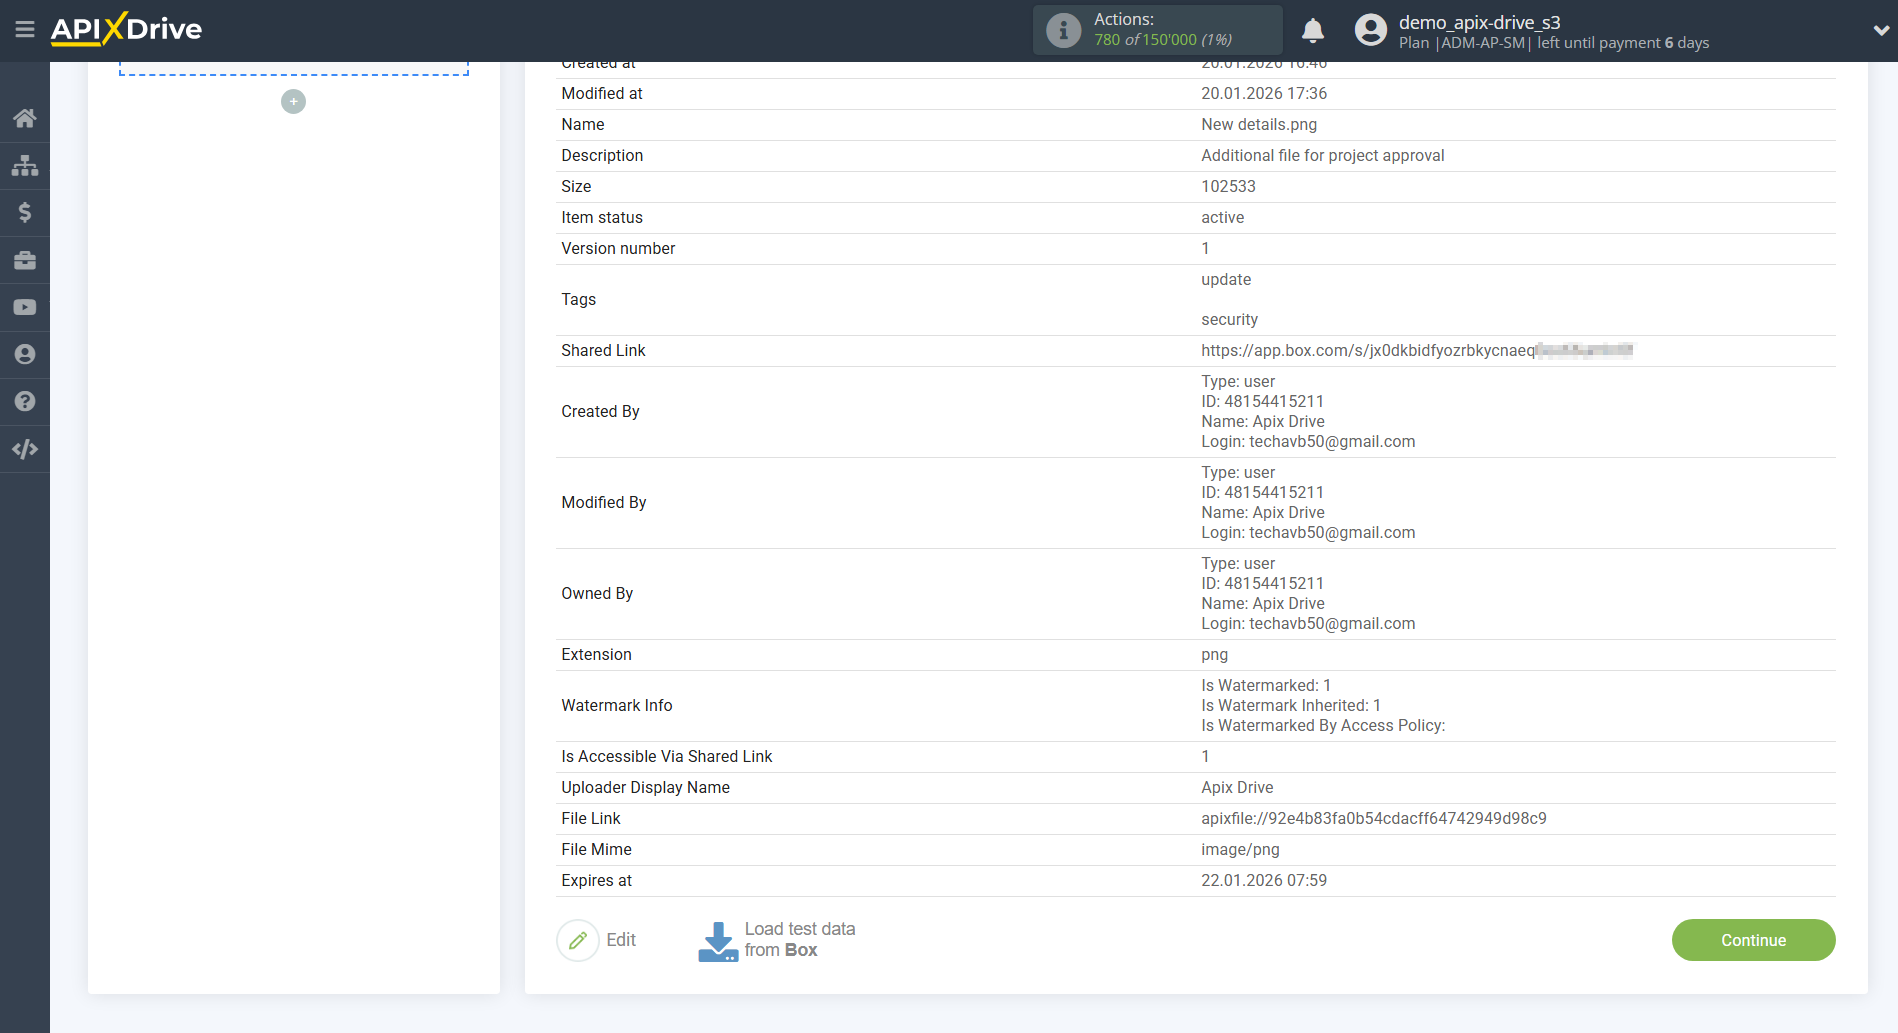Click the tag value security
The width and height of the screenshot is (1898, 1033).
point(1230,319)
